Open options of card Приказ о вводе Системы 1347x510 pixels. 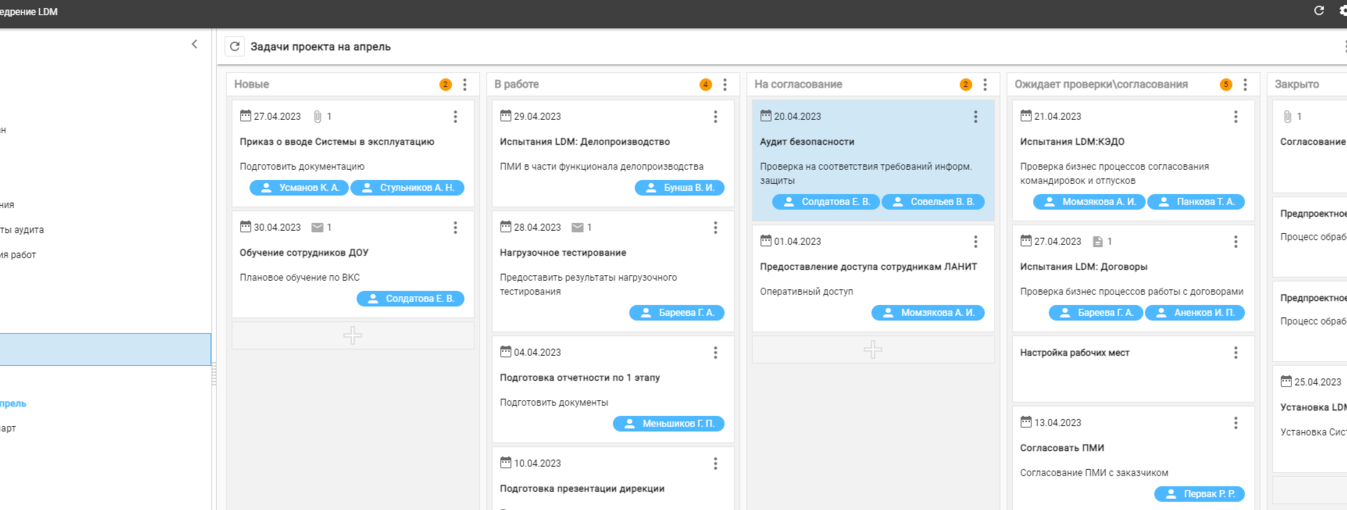point(455,117)
